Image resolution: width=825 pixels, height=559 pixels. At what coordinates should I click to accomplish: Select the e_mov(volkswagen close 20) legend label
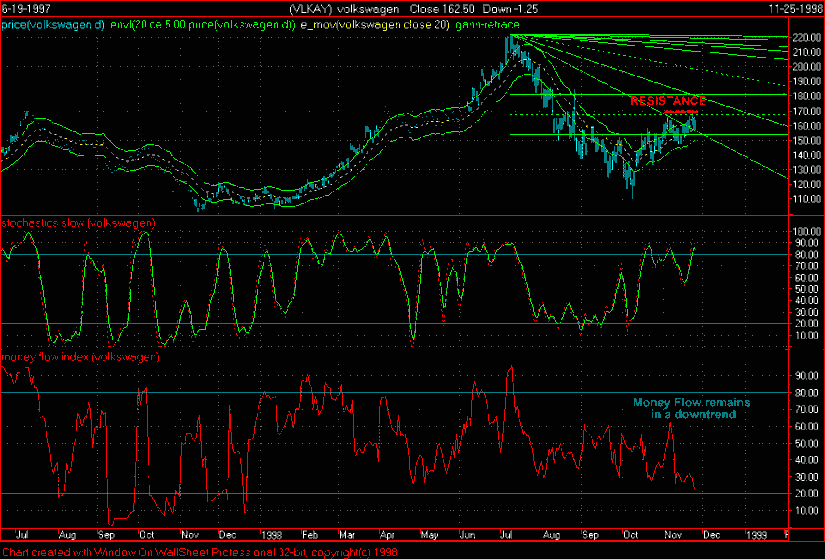pos(375,25)
